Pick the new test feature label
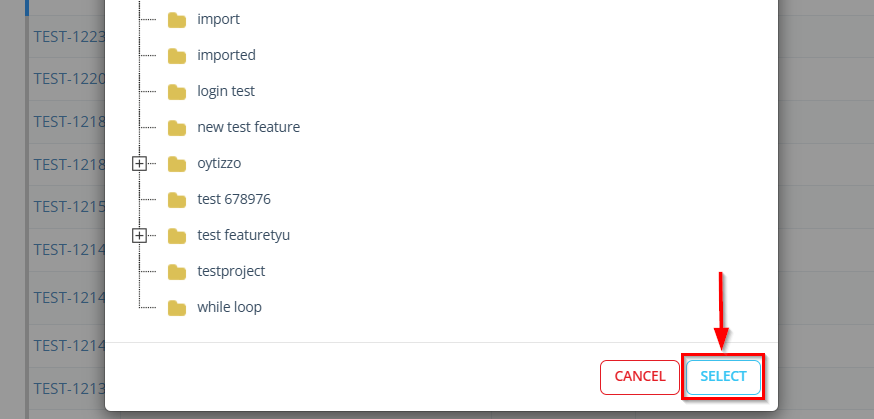The width and height of the screenshot is (874, 419). tap(248, 127)
